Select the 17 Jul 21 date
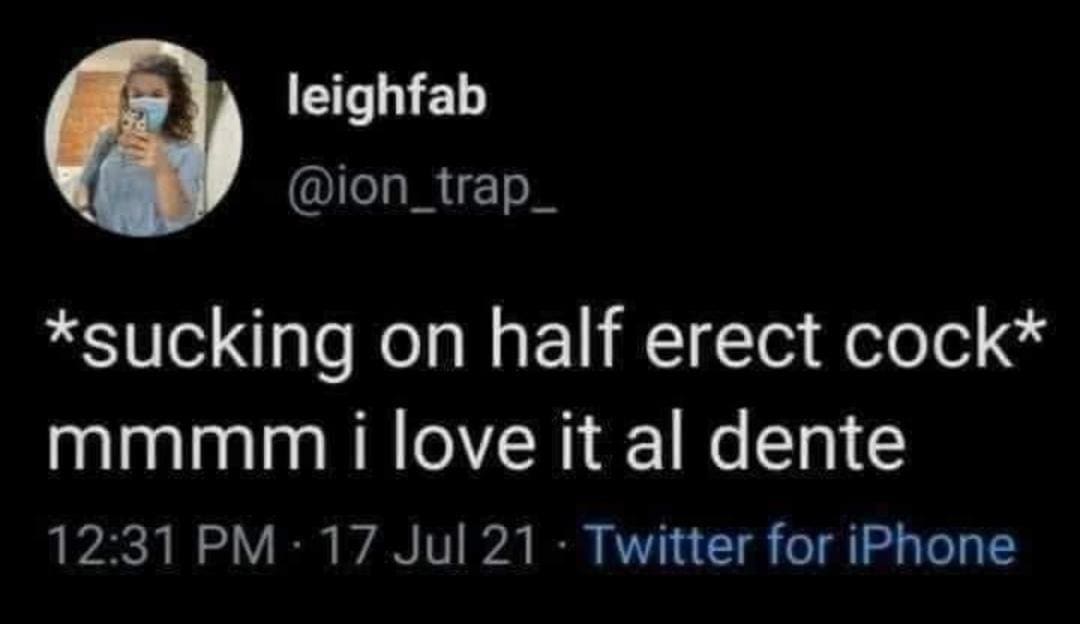The height and width of the screenshot is (624, 1080). point(425,546)
